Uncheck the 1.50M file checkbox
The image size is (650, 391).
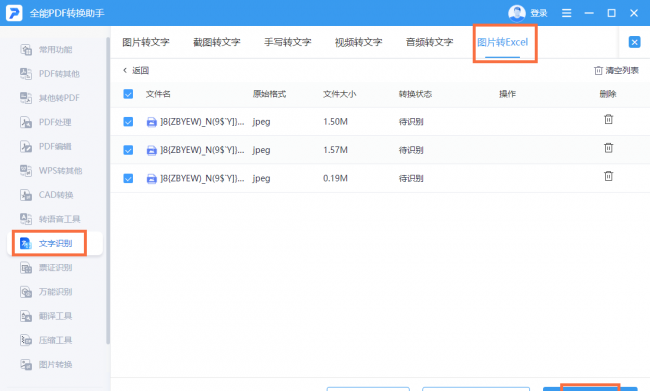coord(128,122)
